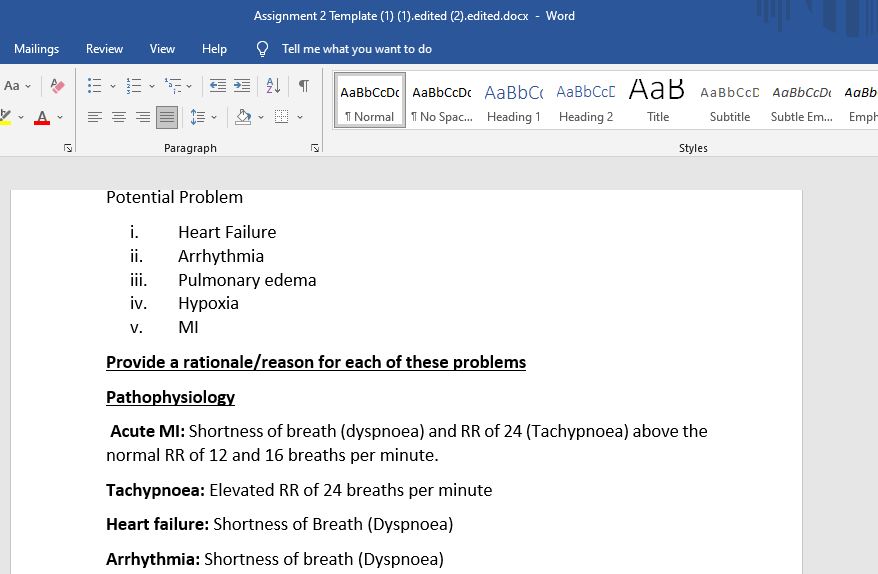This screenshot has height=574, width=878.
Task: Click the Tell me lightbulb icon
Action: 262,49
